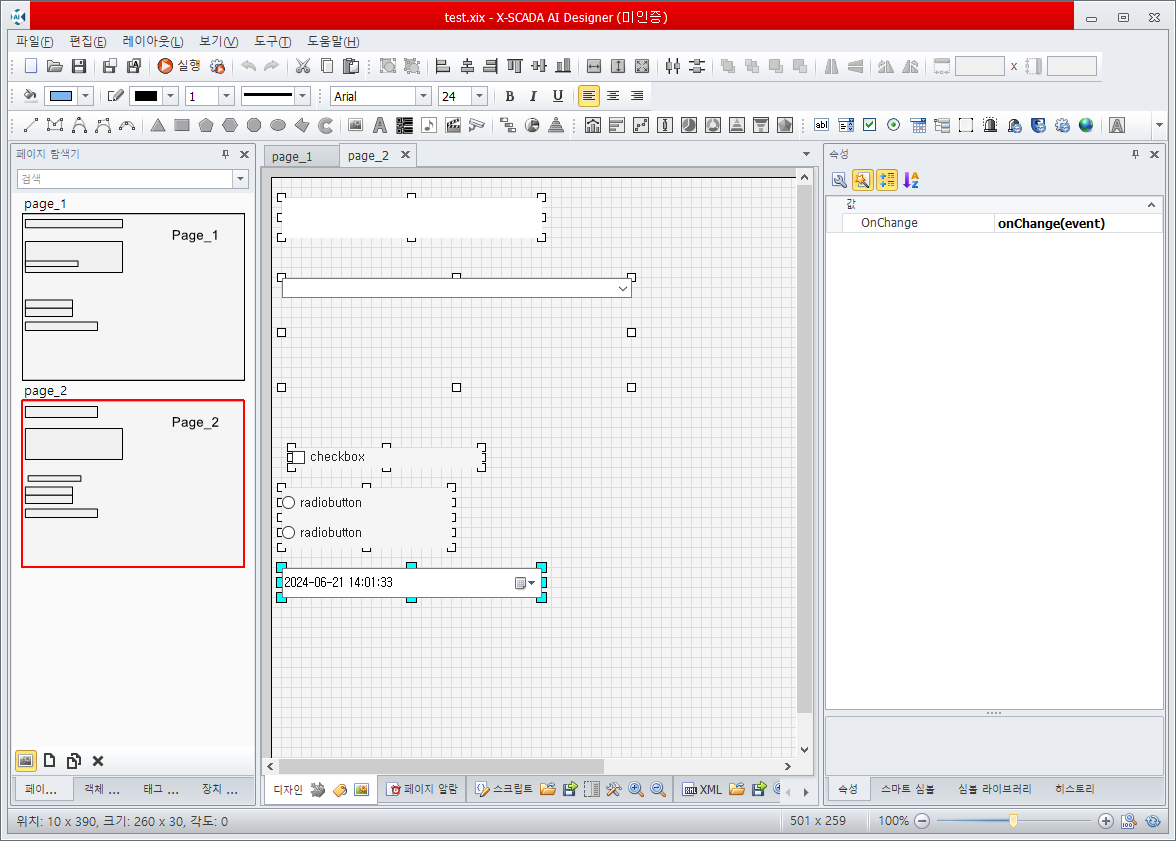Insert web browser globe control
The image size is (1176, 841).
point(1086,125)
